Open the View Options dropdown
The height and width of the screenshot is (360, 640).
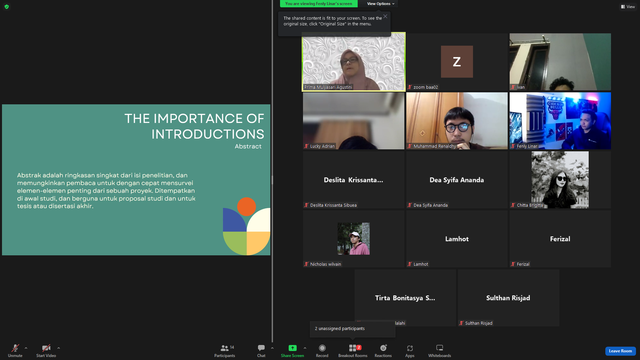(x=380, y=4)
